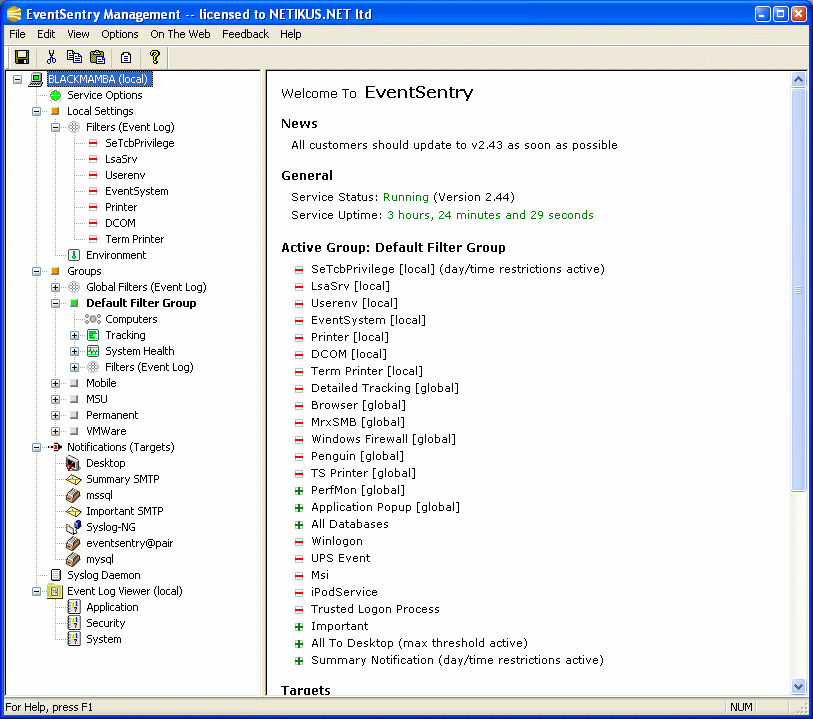Click the Desktop notification target icon
Screen dimensions: 813x719
pos(74,463)
